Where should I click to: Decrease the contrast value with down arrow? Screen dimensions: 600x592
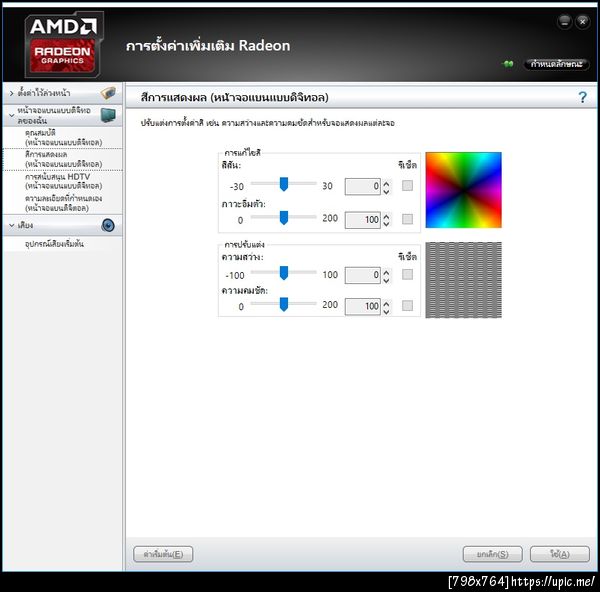tap(386, 311)
